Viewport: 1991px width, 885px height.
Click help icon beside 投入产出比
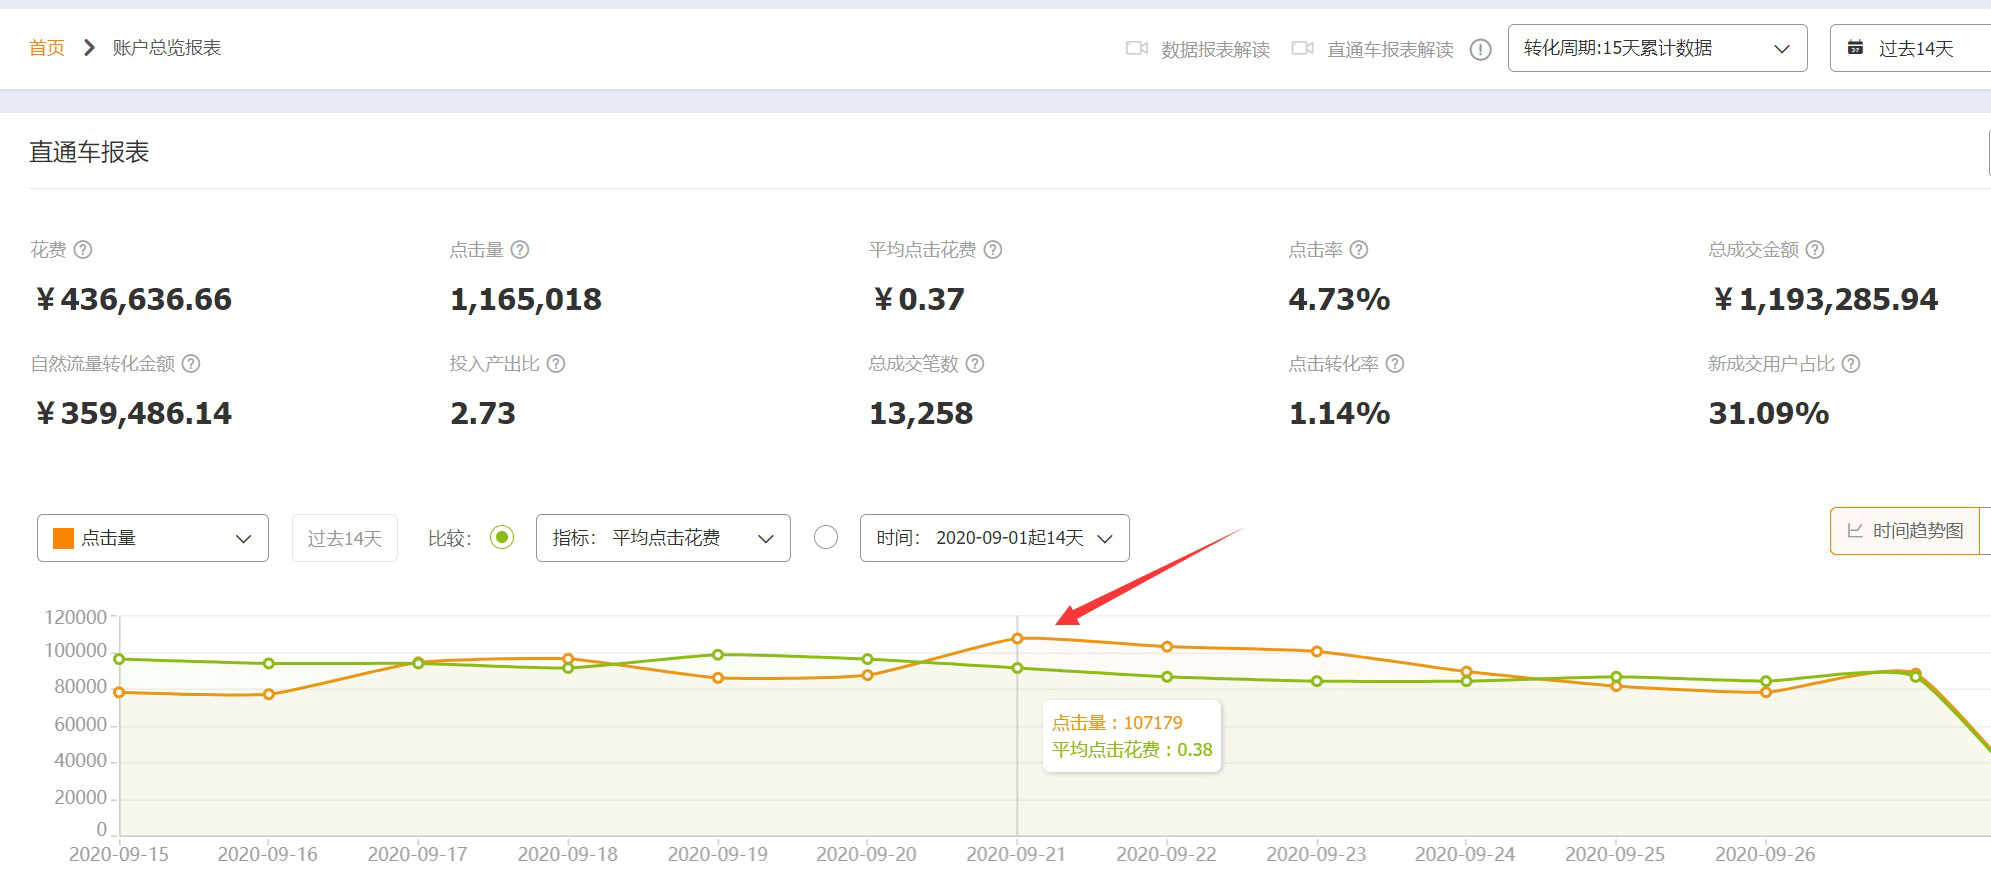(x=556, y=364)
